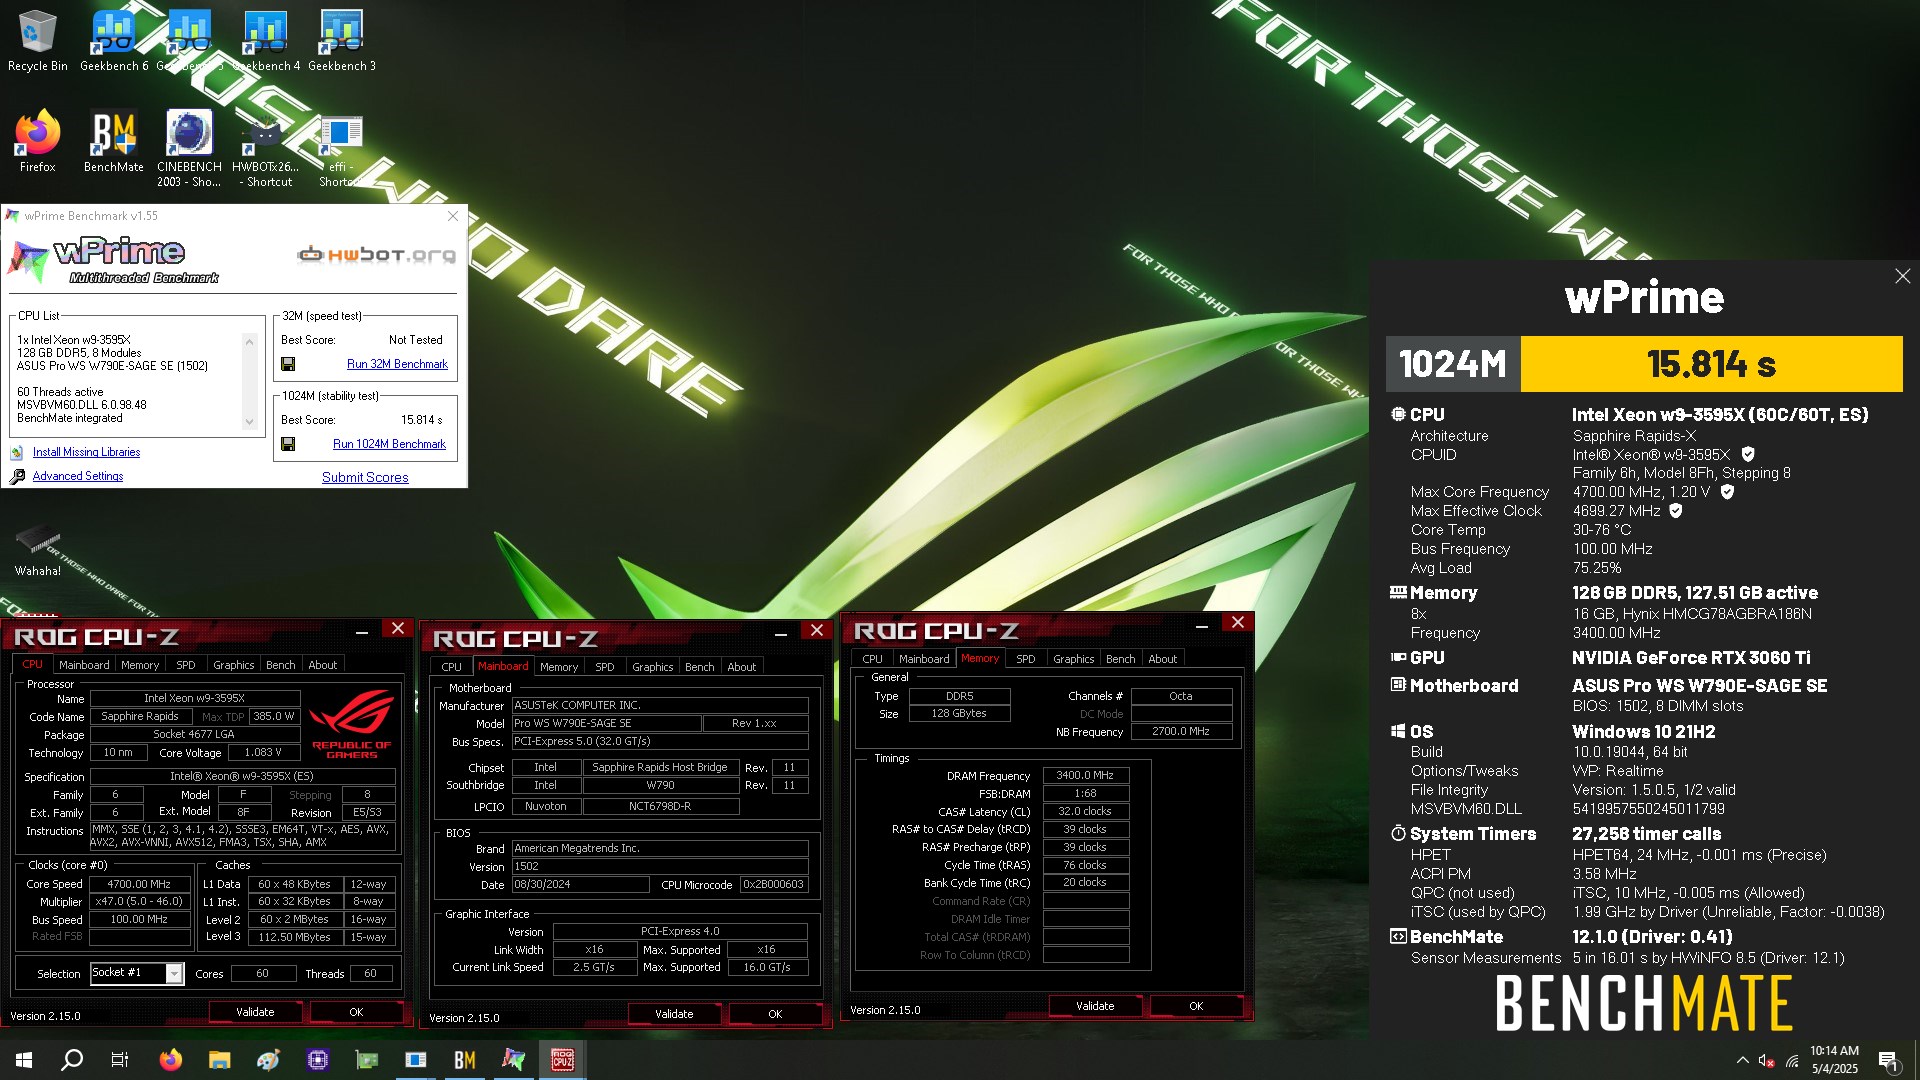Switch to ROG CPU-Z via taskbar icon

click(563, 1060)
